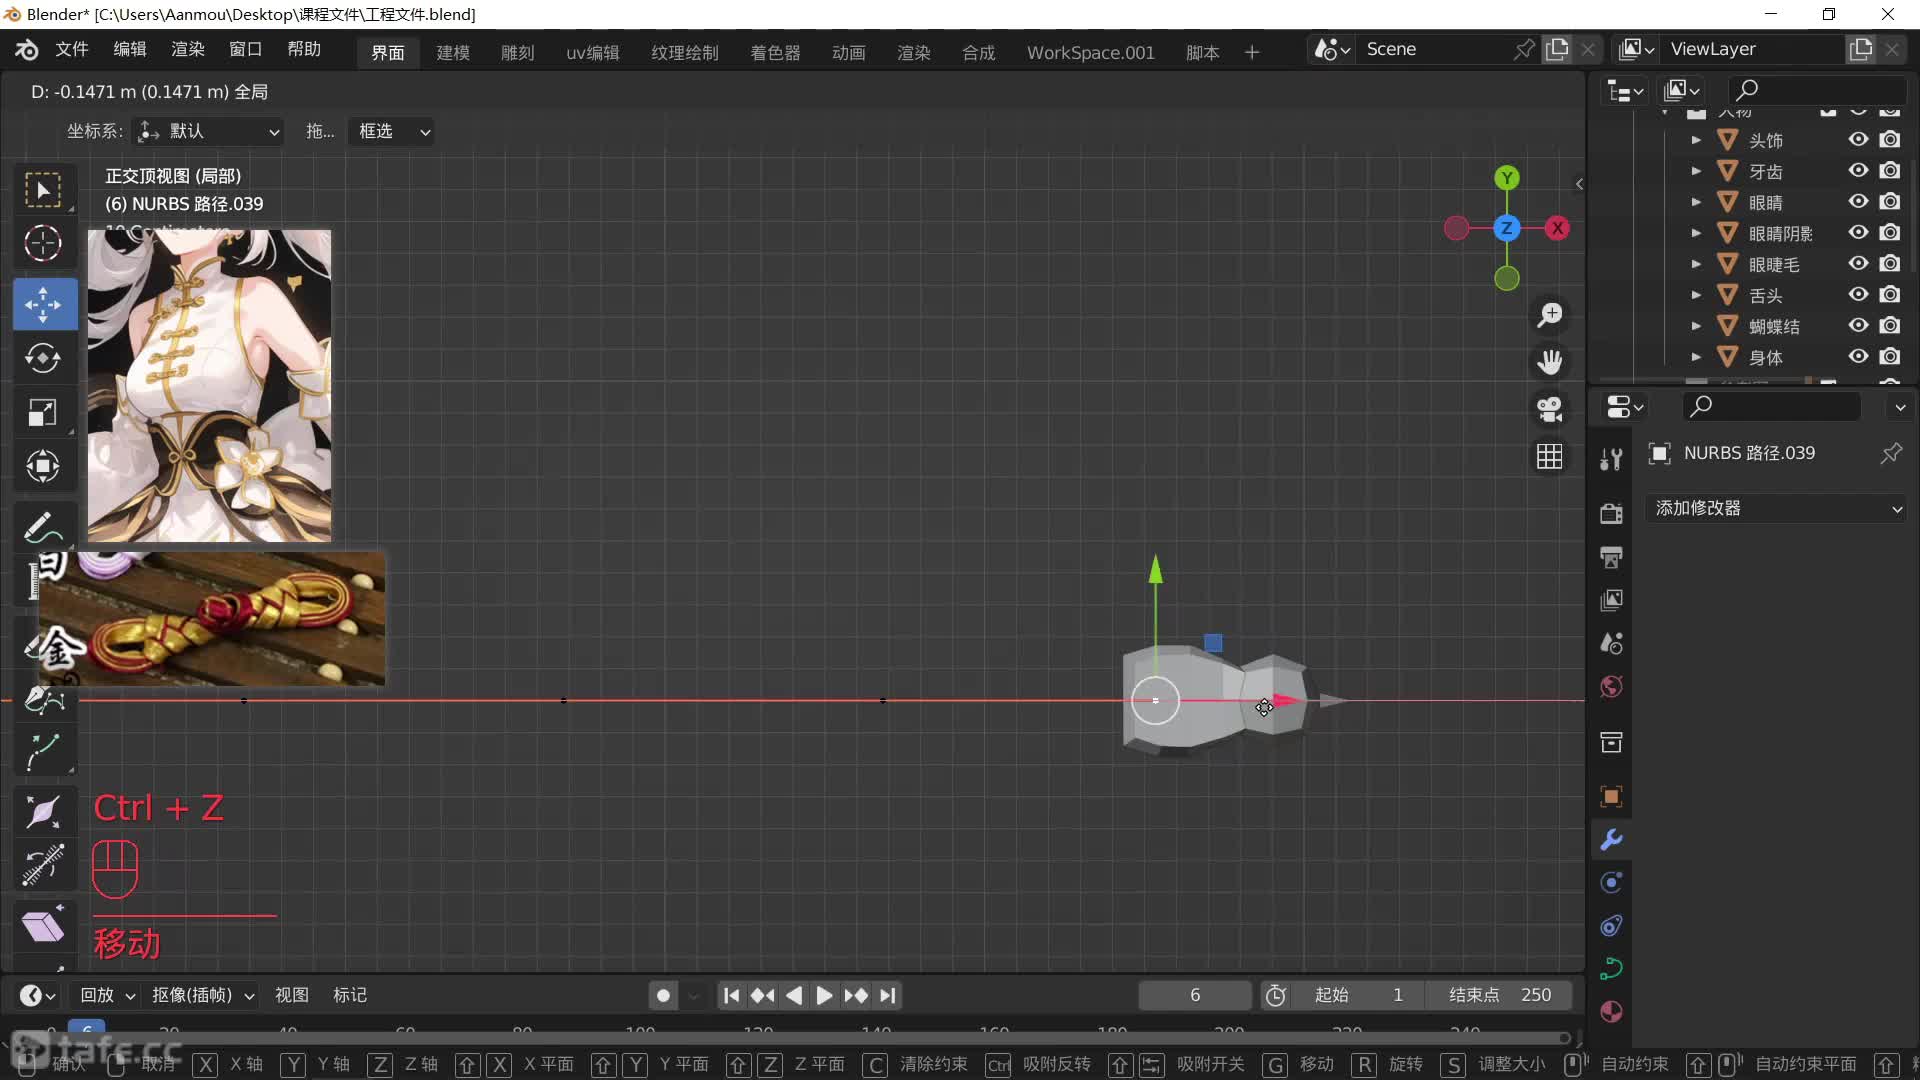Expand the 牙齿 collection
Screen dimensions: 1920x1080
(1696, 171)
